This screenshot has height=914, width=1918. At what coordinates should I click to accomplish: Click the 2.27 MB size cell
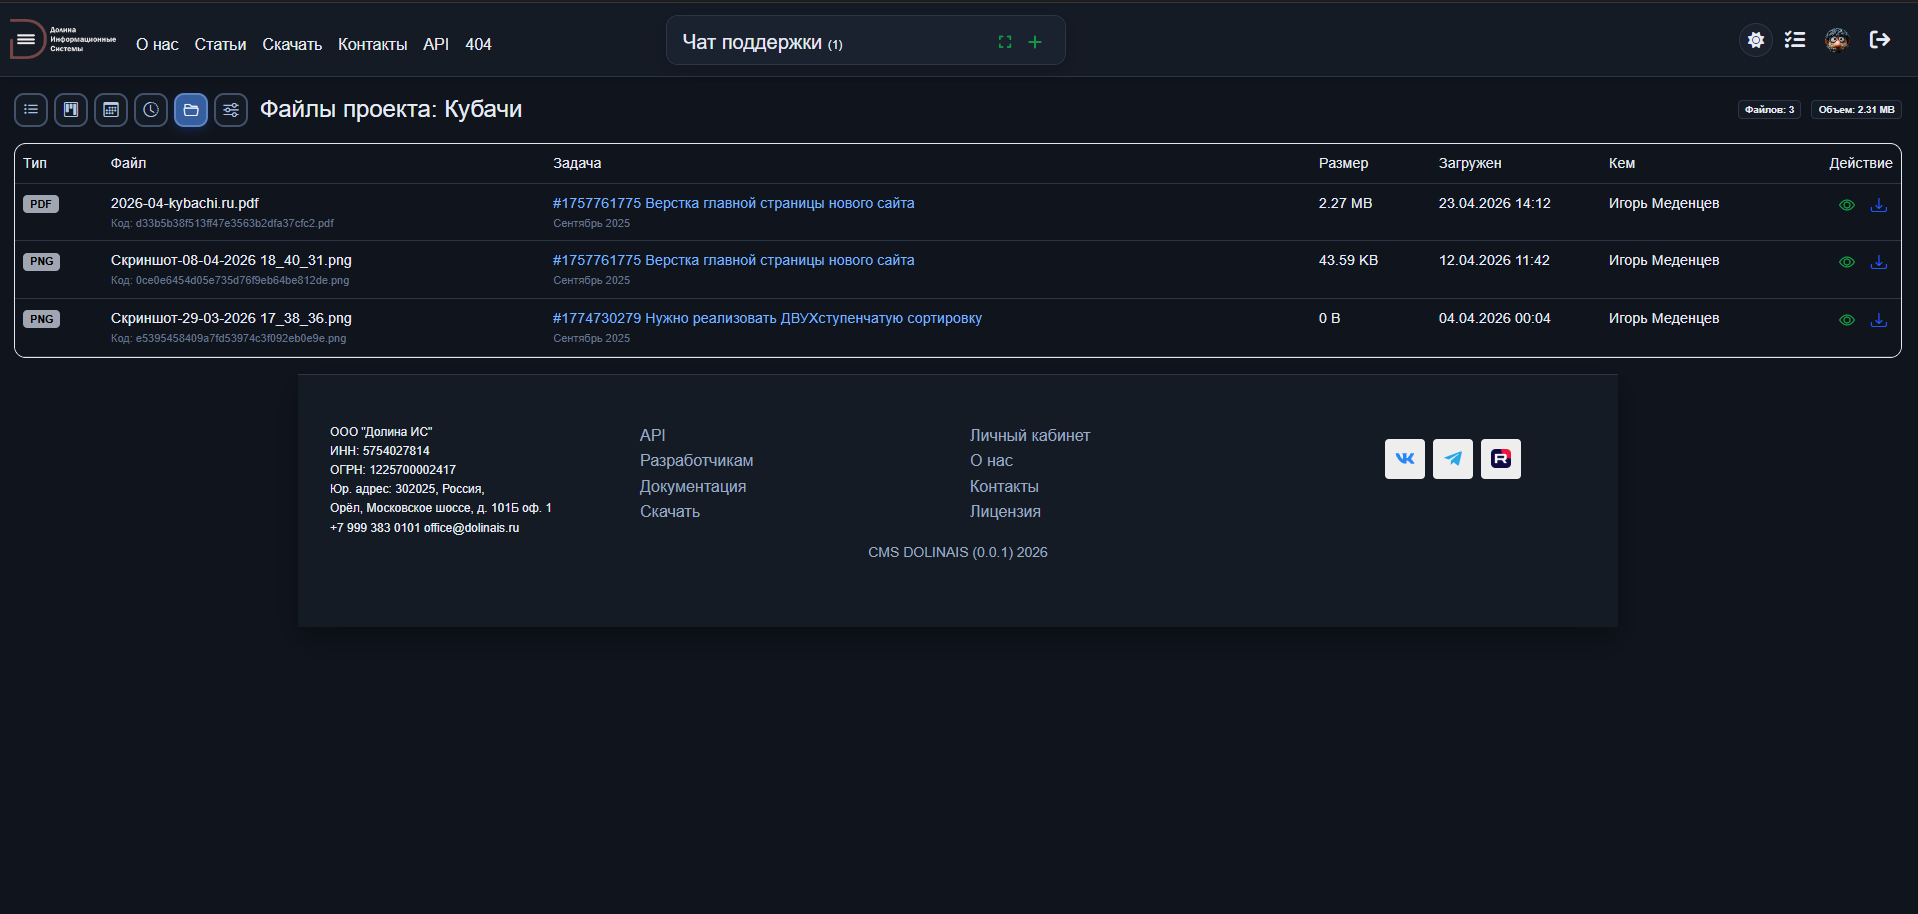point(1345,203)
